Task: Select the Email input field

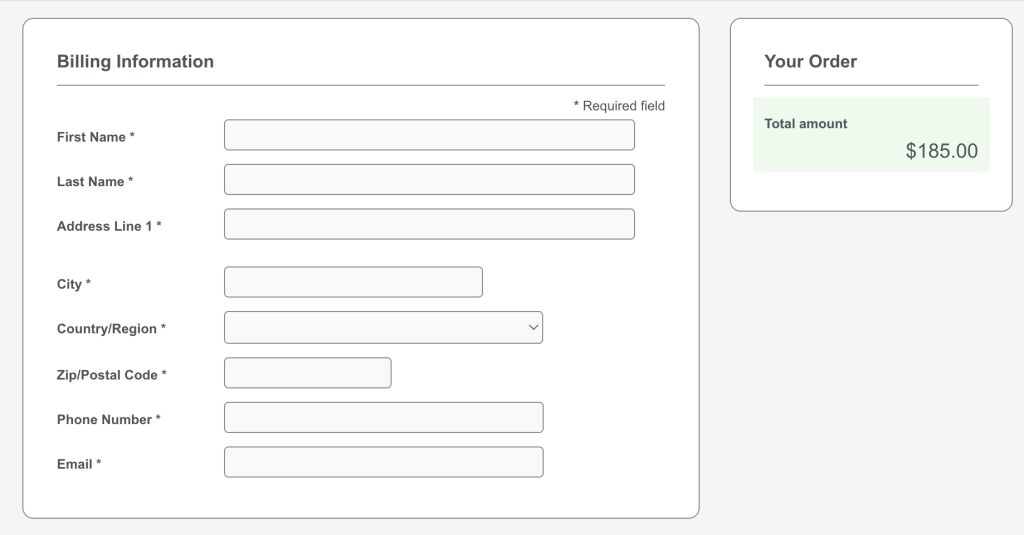Action: coord(383,462)
